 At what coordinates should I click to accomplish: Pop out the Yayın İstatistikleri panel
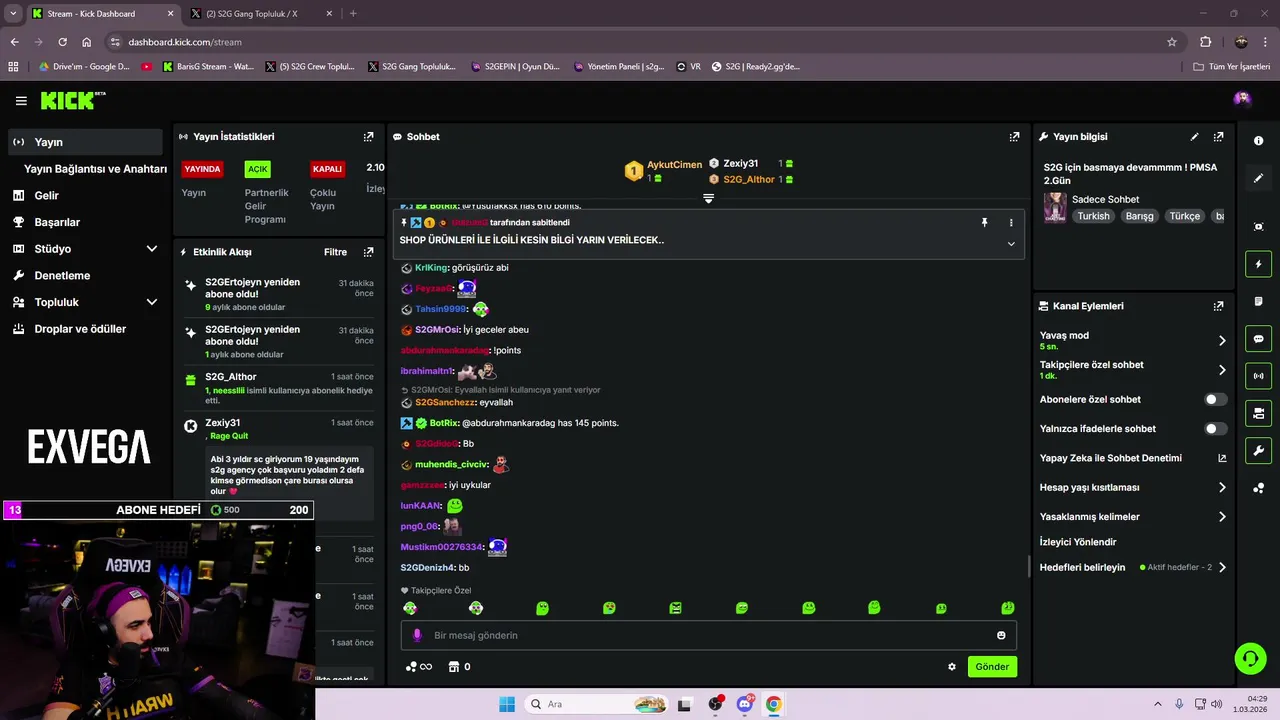tap(368, 137)
